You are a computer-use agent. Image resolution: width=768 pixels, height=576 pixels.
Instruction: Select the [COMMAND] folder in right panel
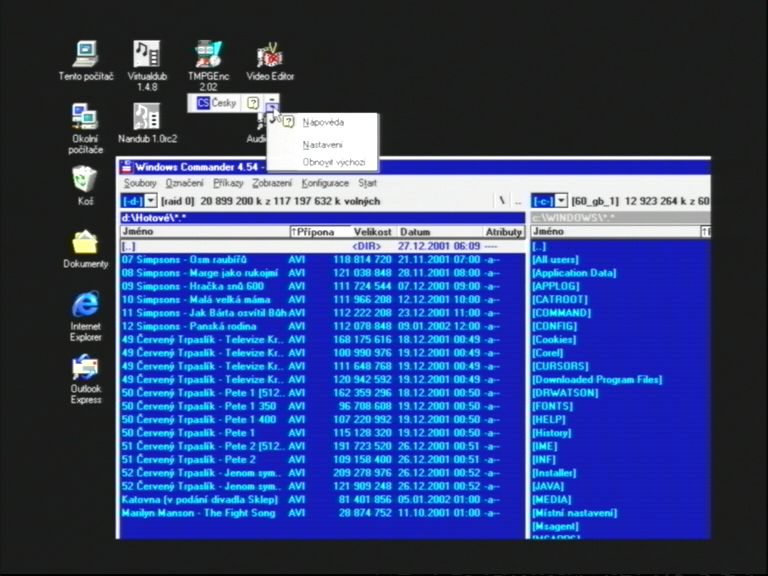pyautogui.click(x=561, y=312)
